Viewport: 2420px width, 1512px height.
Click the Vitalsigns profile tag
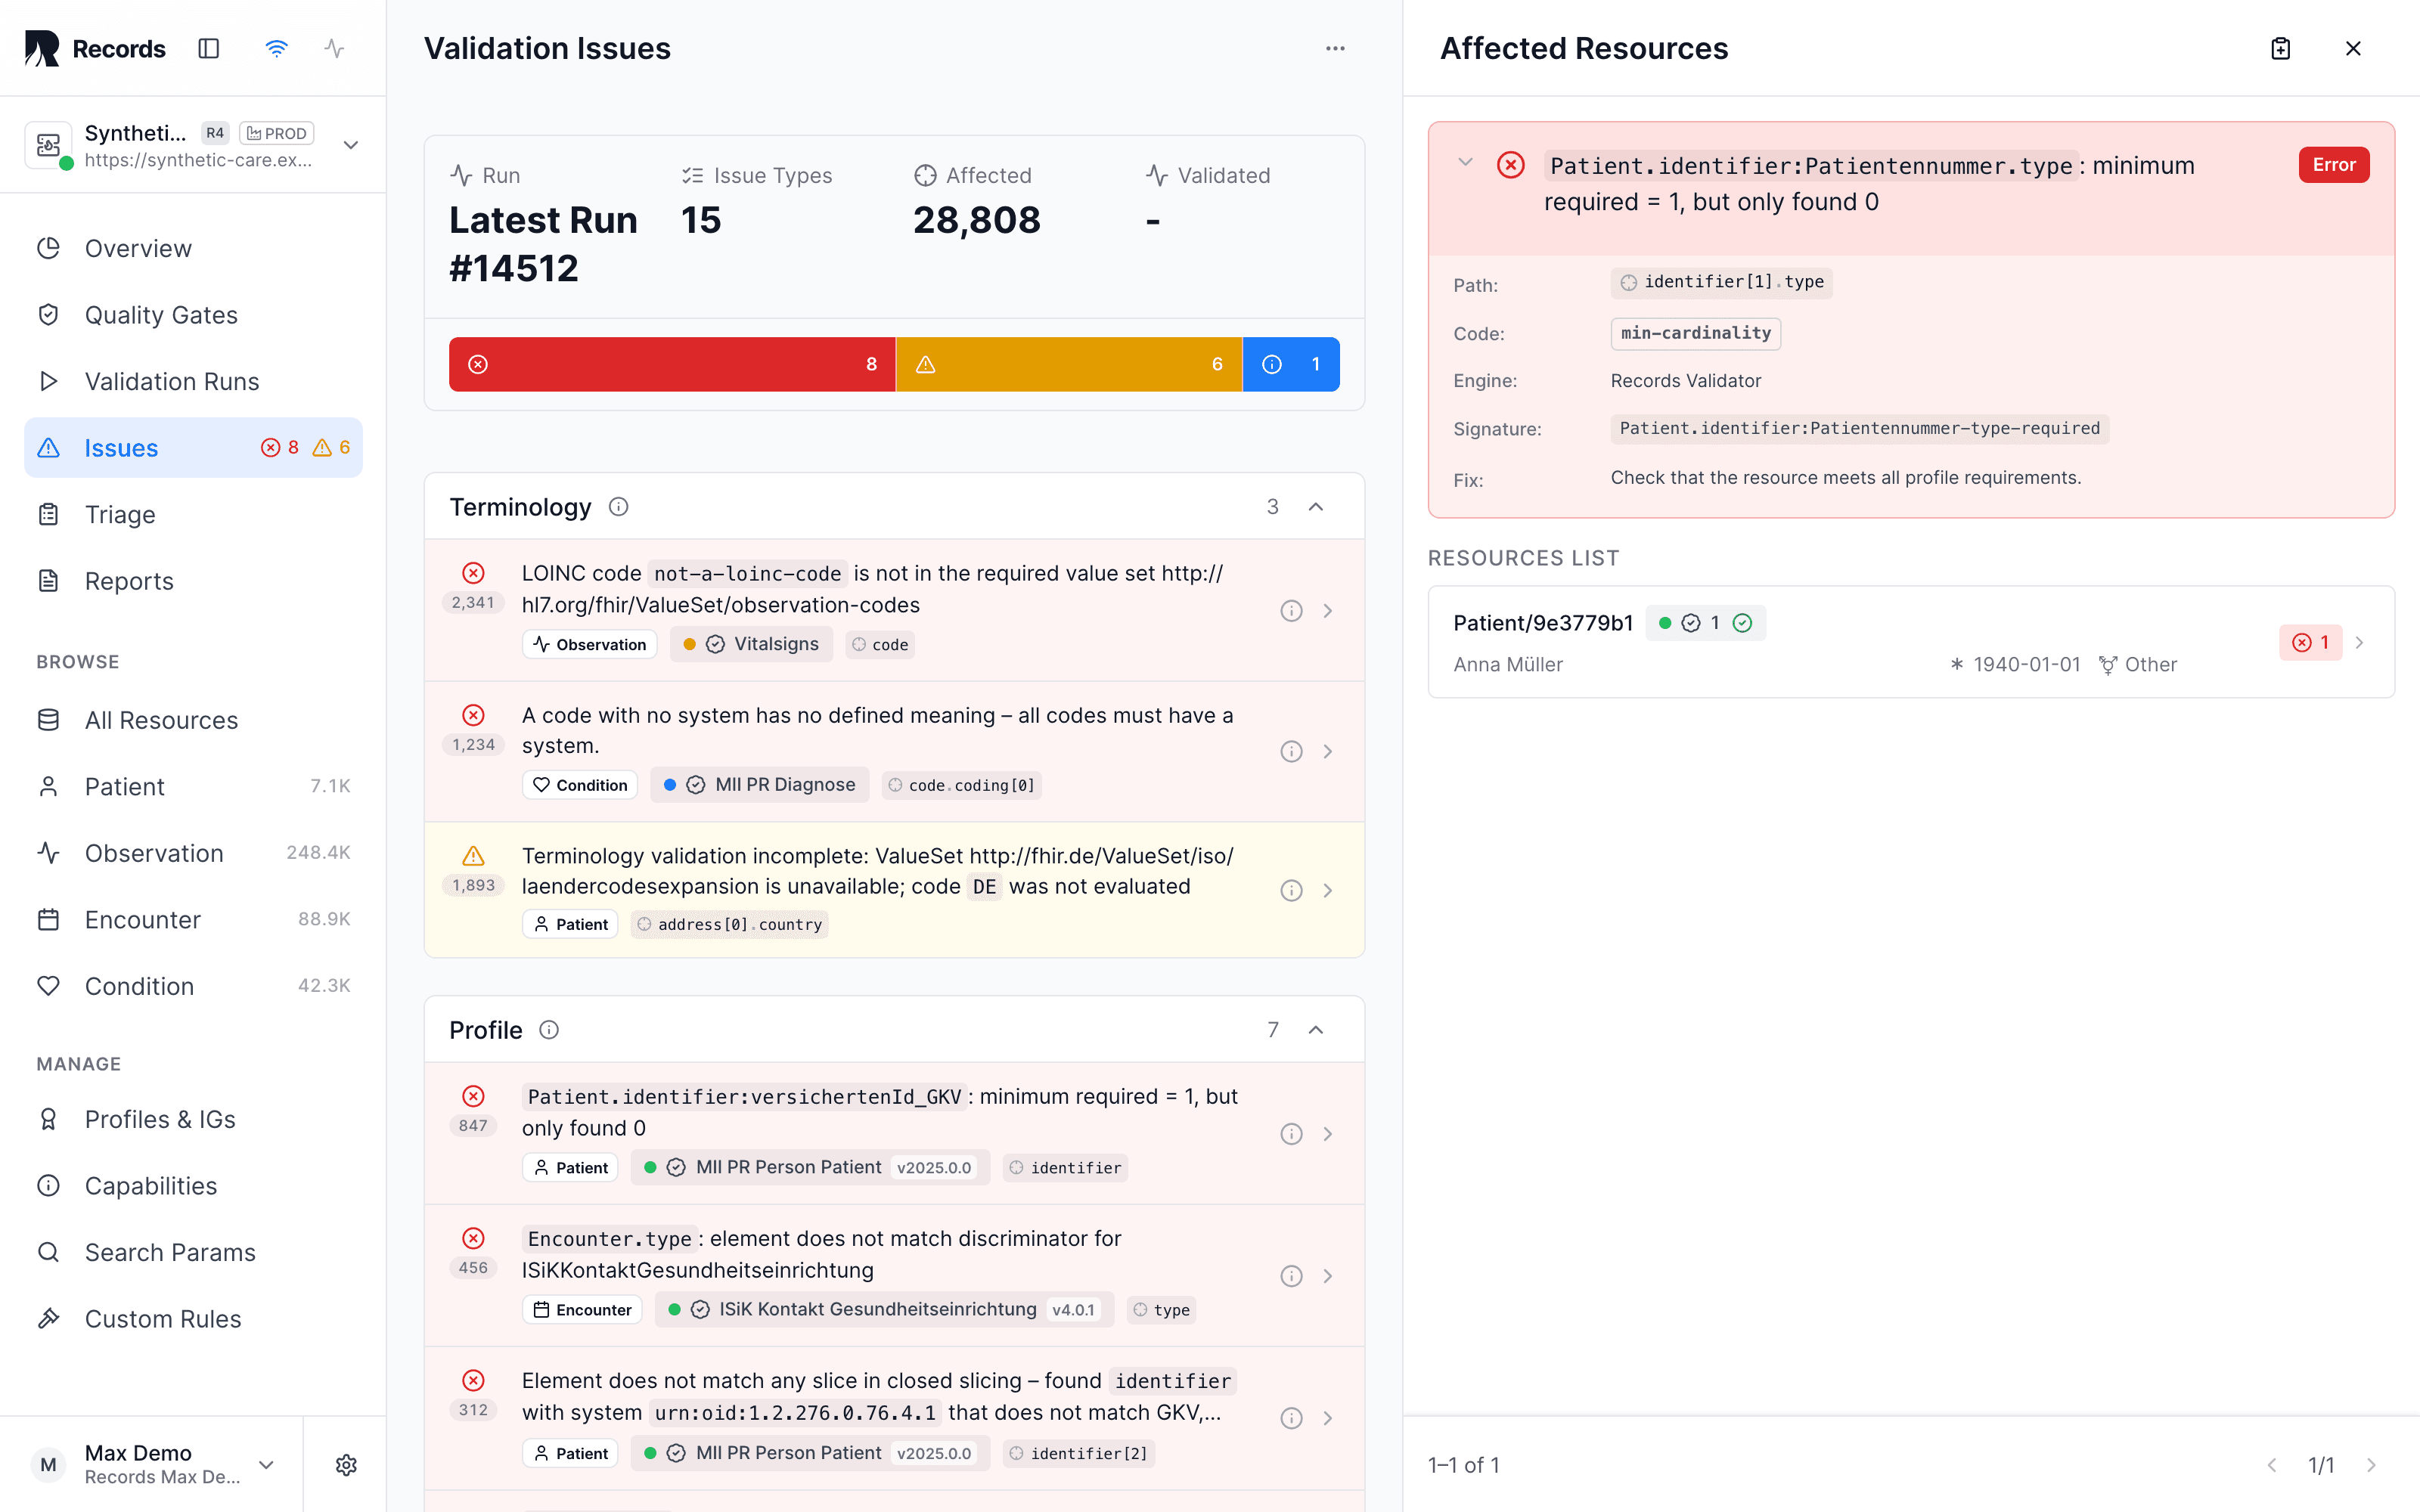point(751,644)
